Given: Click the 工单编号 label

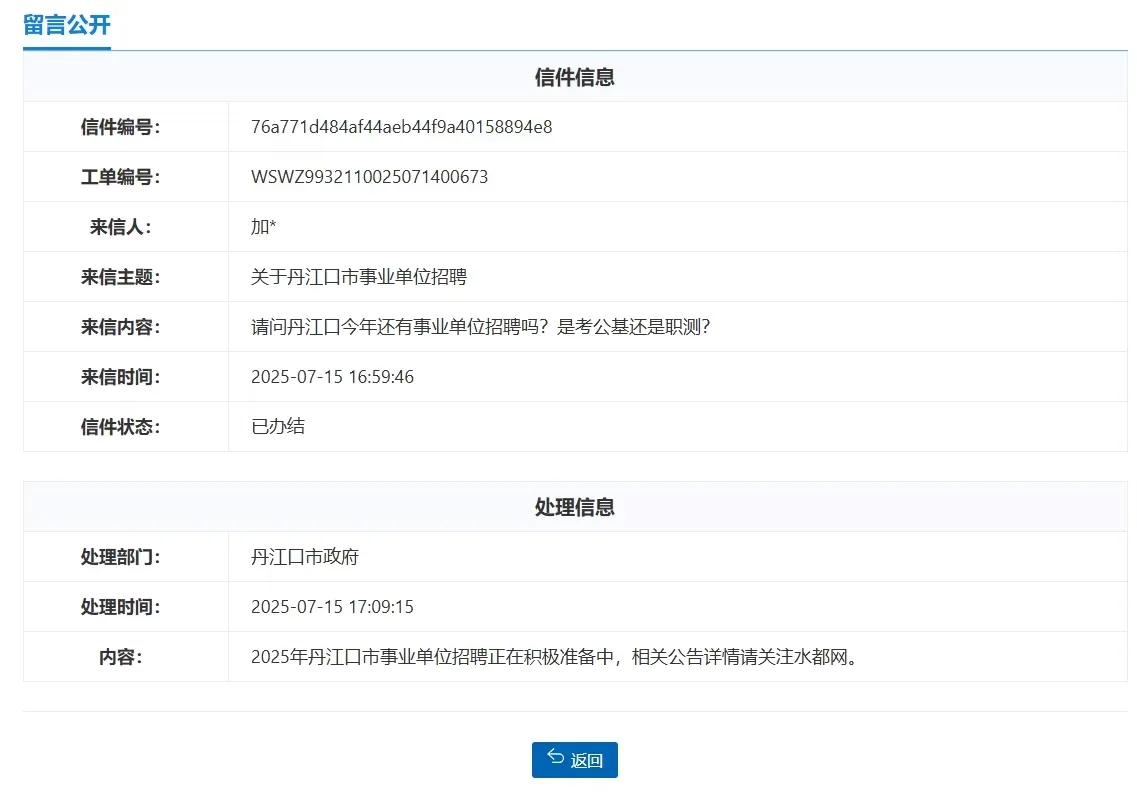Looking at the screenshot, I should coord(120,177).
